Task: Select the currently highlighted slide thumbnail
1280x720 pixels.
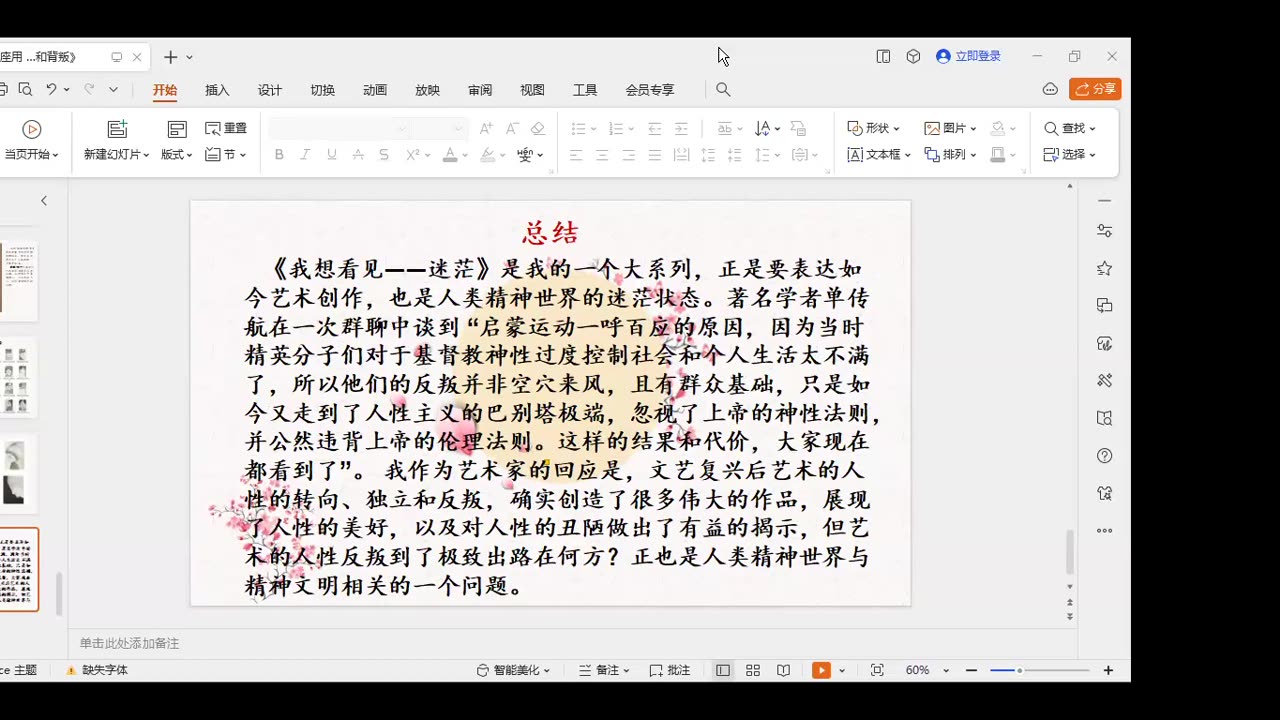Action: coord(19,569)
